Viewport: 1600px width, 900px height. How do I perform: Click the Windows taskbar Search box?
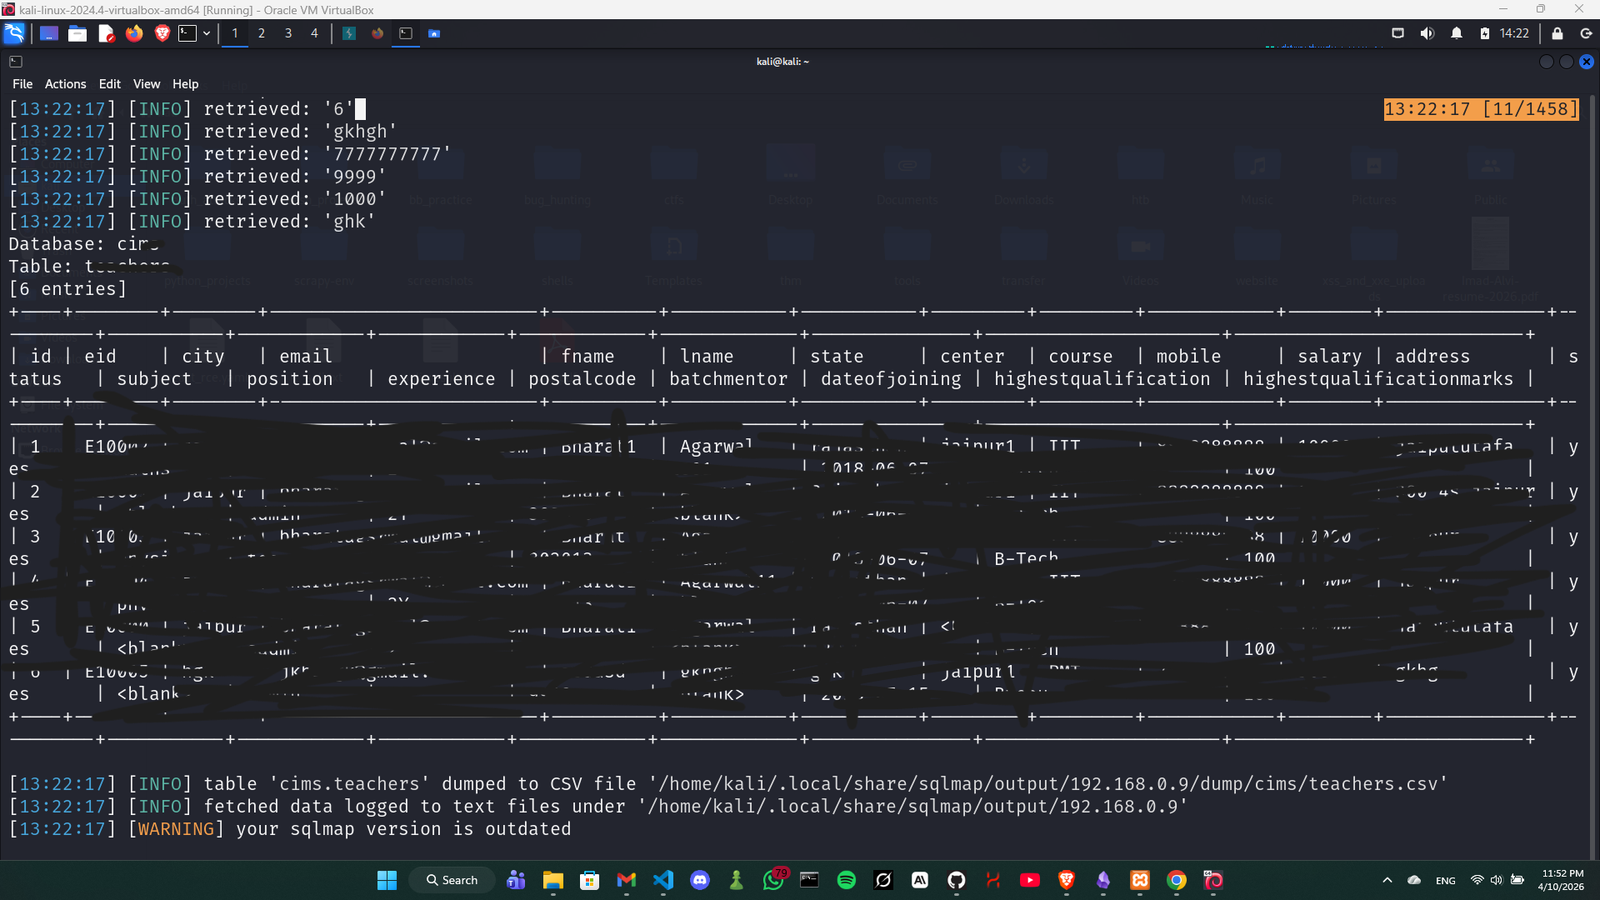[x=452, y=880]
